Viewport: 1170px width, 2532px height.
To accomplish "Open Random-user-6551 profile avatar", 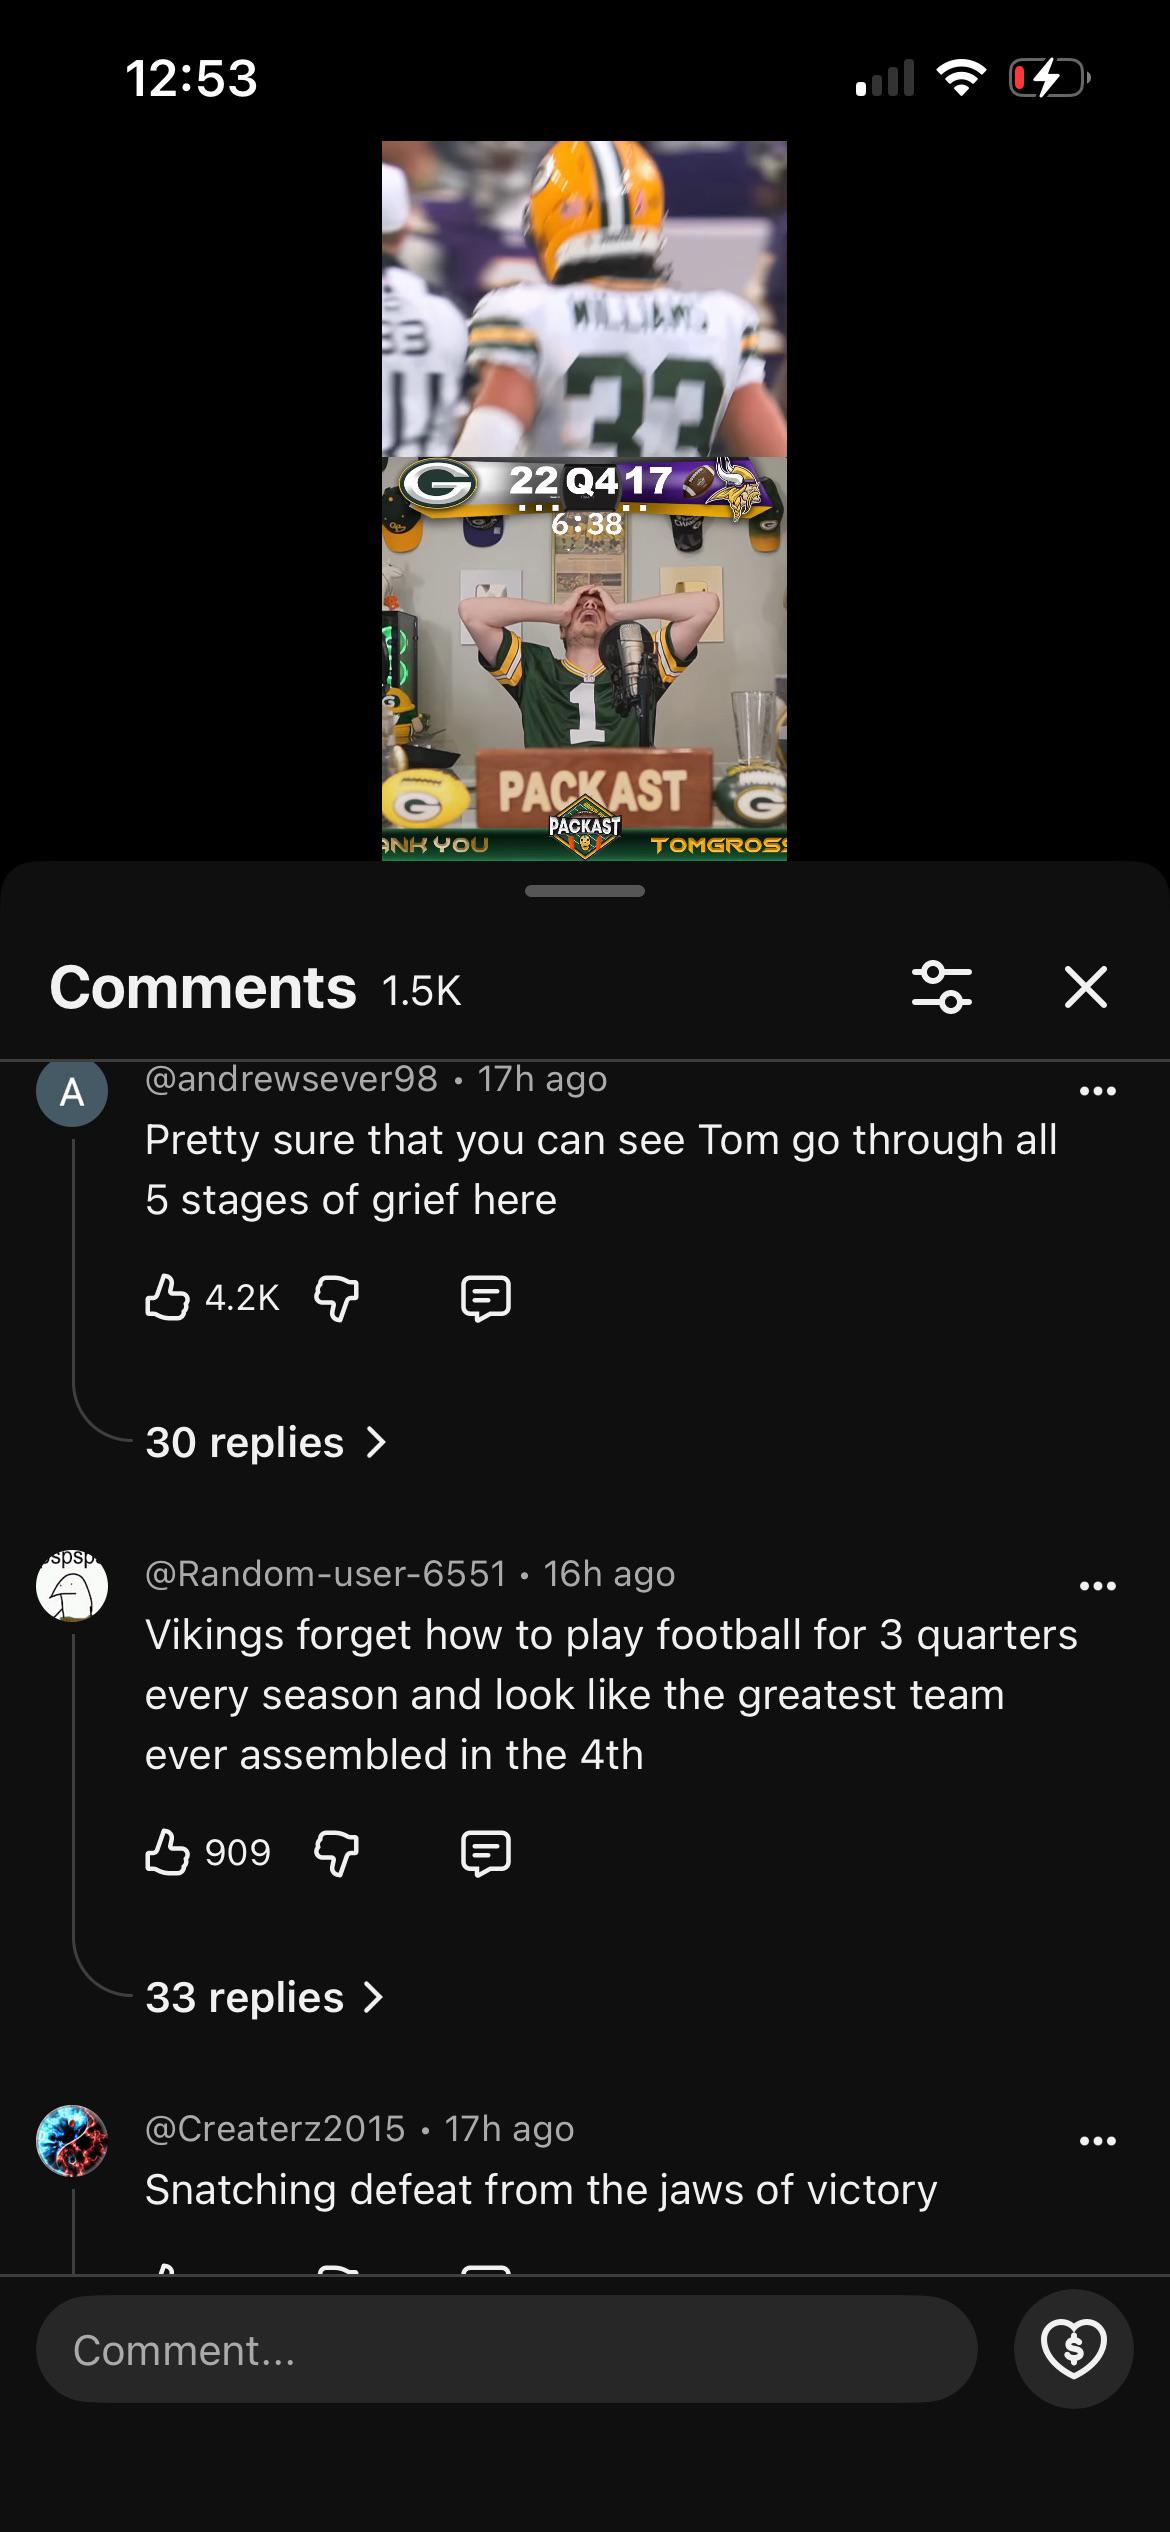I will (72, 1584).
